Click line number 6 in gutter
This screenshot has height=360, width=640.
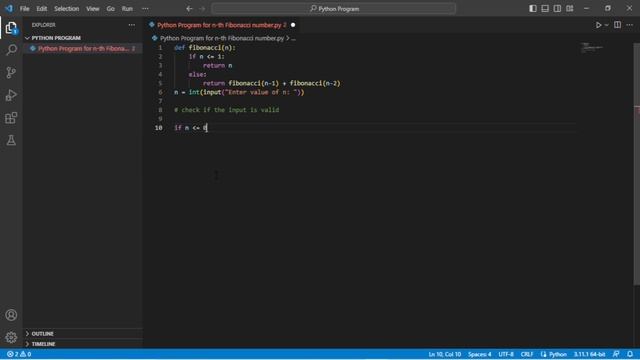coord(160,92)
